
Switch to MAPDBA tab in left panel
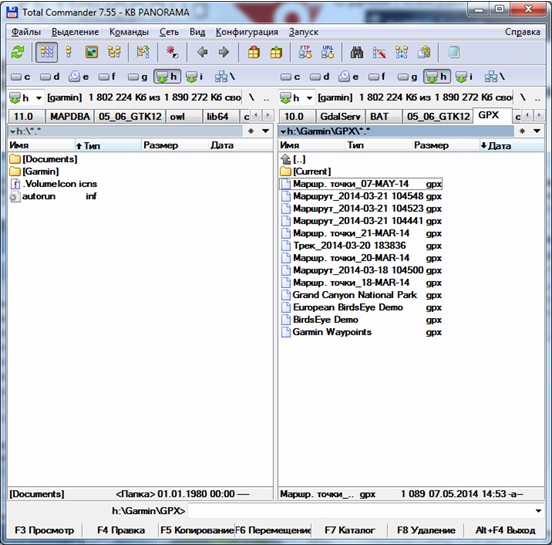(70, 117)
